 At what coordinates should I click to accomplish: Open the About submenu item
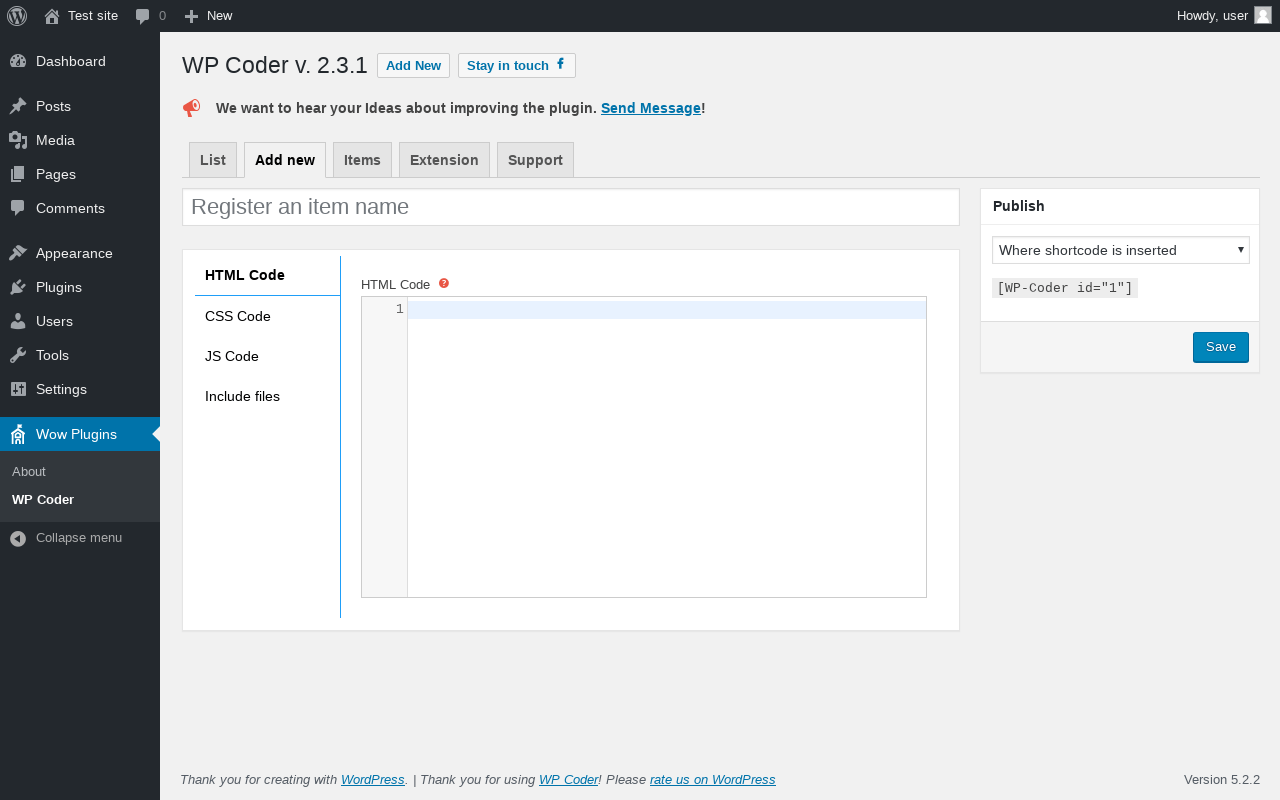click(x=80, y=471)
